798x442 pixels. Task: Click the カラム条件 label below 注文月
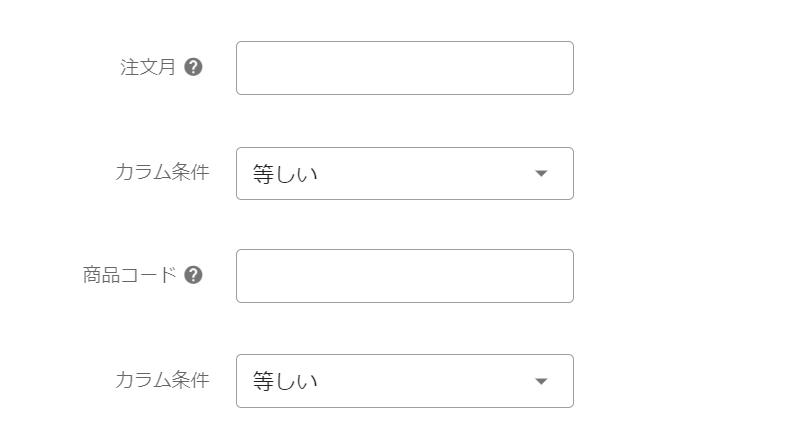pyautogui.click(x=162, y=172)
